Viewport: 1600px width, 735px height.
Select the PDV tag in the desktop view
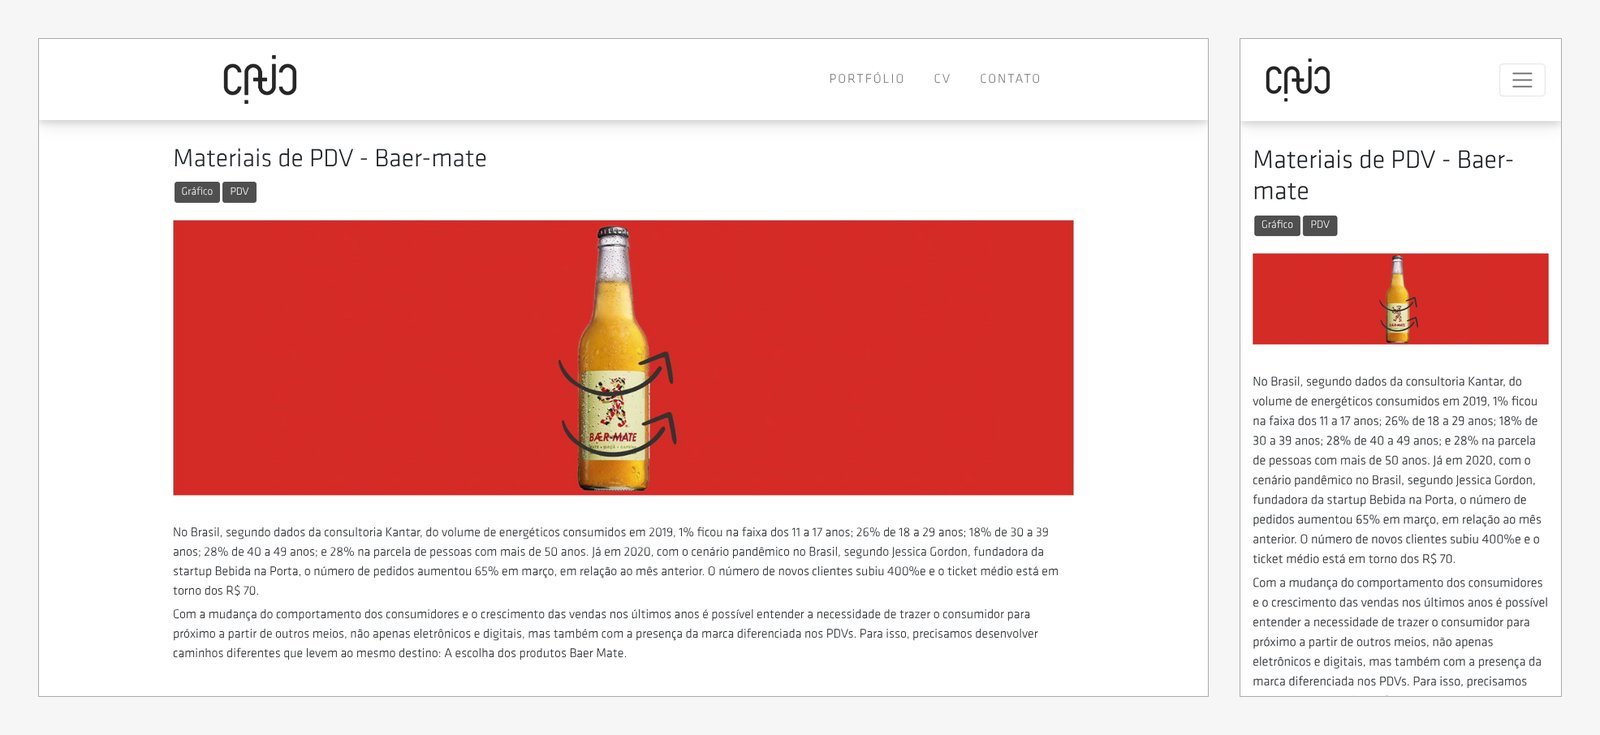tap(239, 192)
